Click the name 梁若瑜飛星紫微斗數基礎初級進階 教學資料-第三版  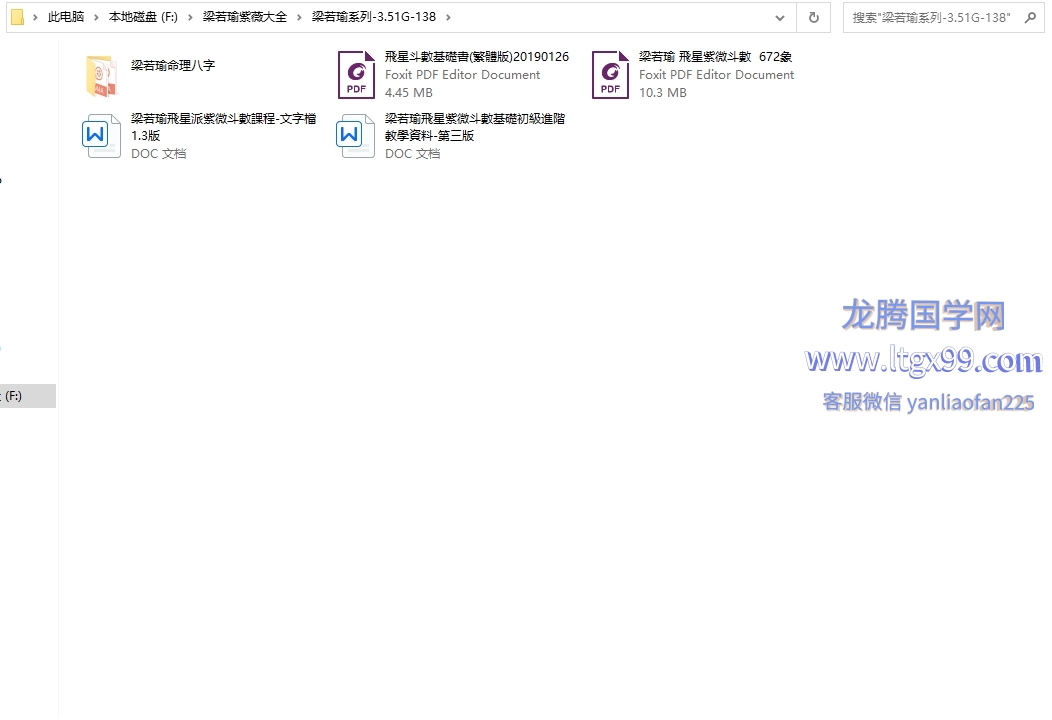click(x=475, y=127)
